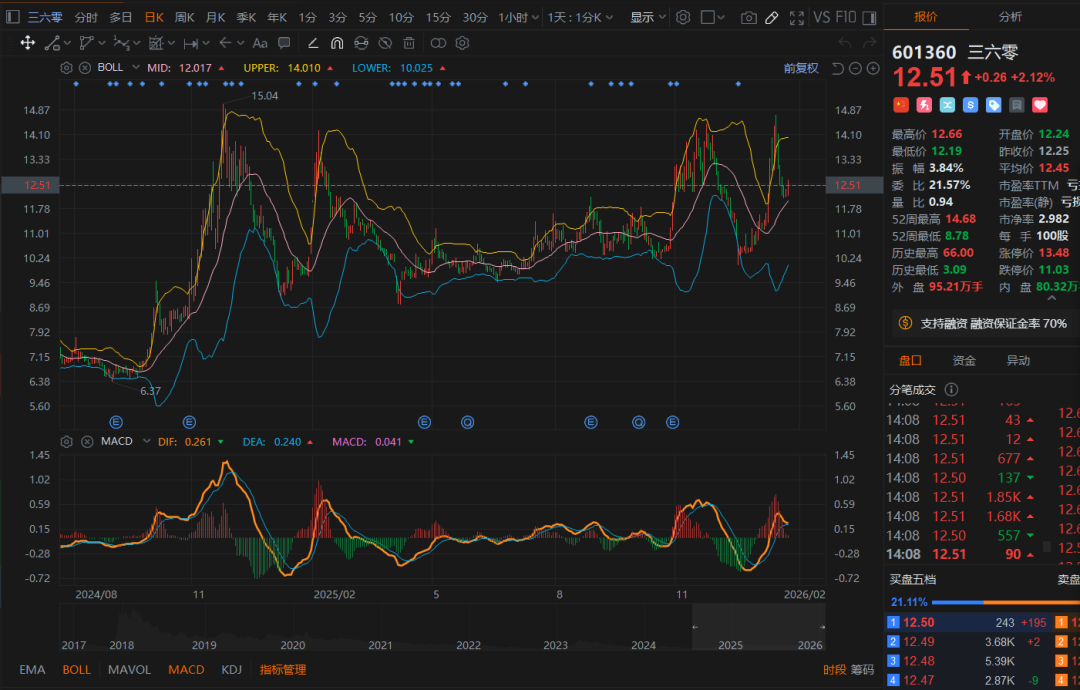Toggle the KDJ indicator at bottom bar

click(x=231, y=670)
